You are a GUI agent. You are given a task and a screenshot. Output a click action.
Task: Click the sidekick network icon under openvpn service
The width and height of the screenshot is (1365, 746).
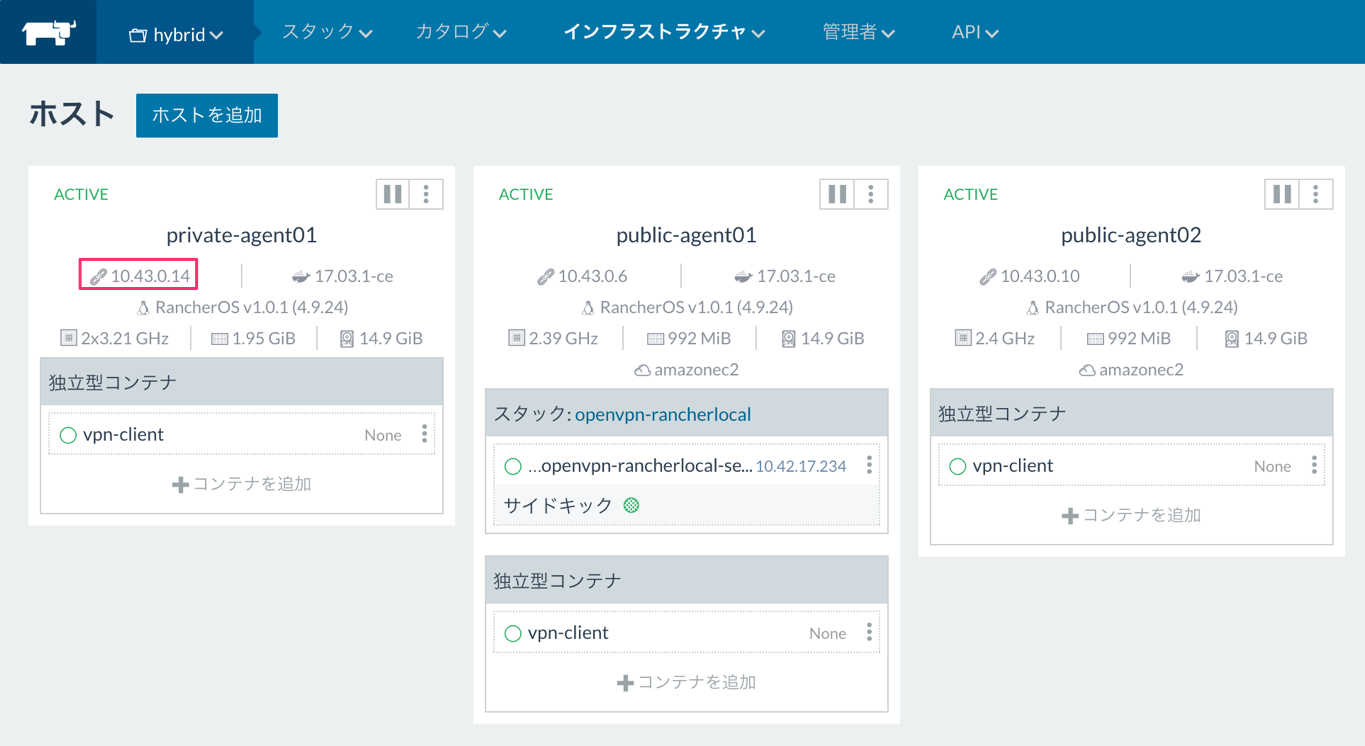(630, 505)
